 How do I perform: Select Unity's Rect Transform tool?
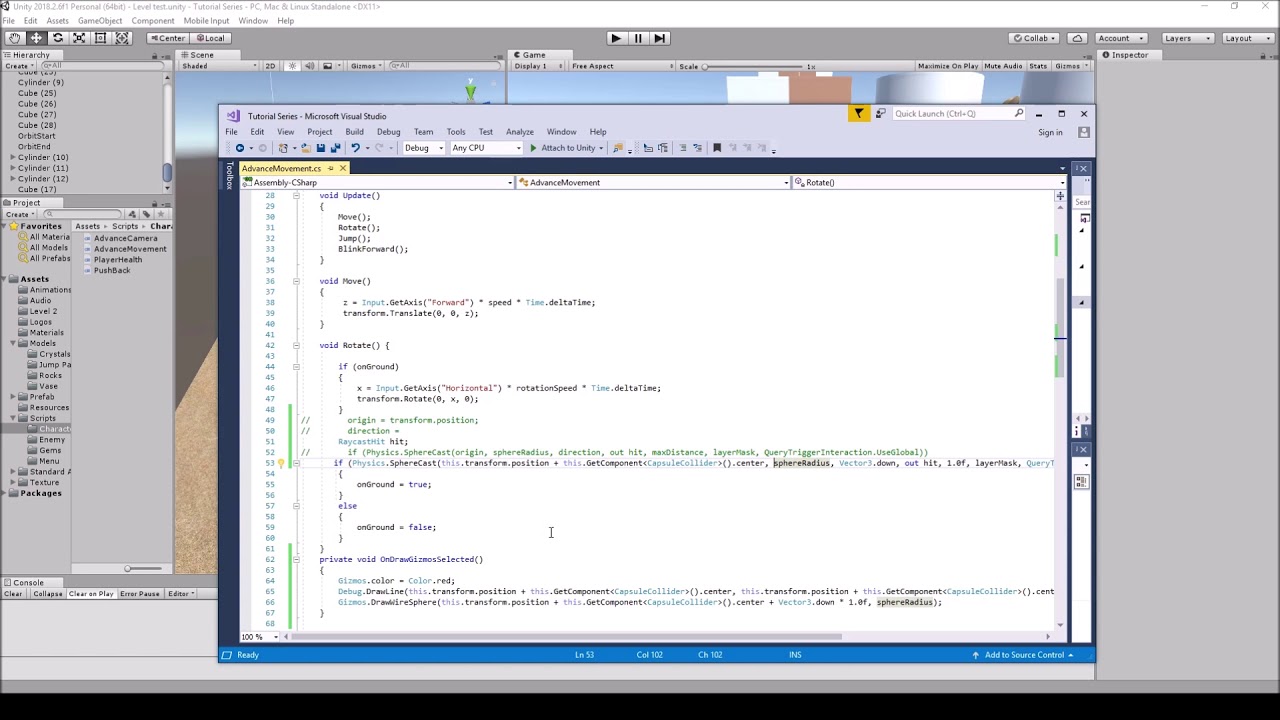click(x=100, y=38)
